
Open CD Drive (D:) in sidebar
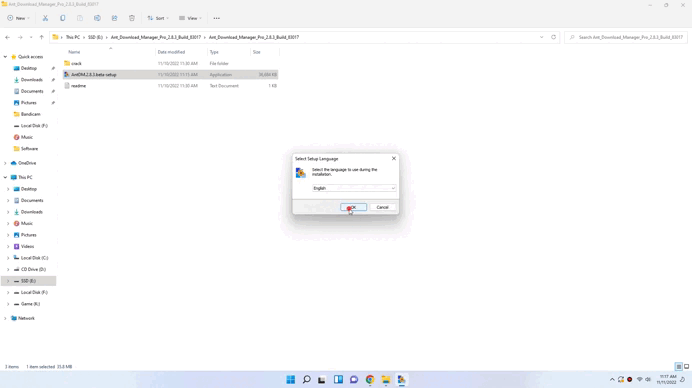click(x=33, y=269)
